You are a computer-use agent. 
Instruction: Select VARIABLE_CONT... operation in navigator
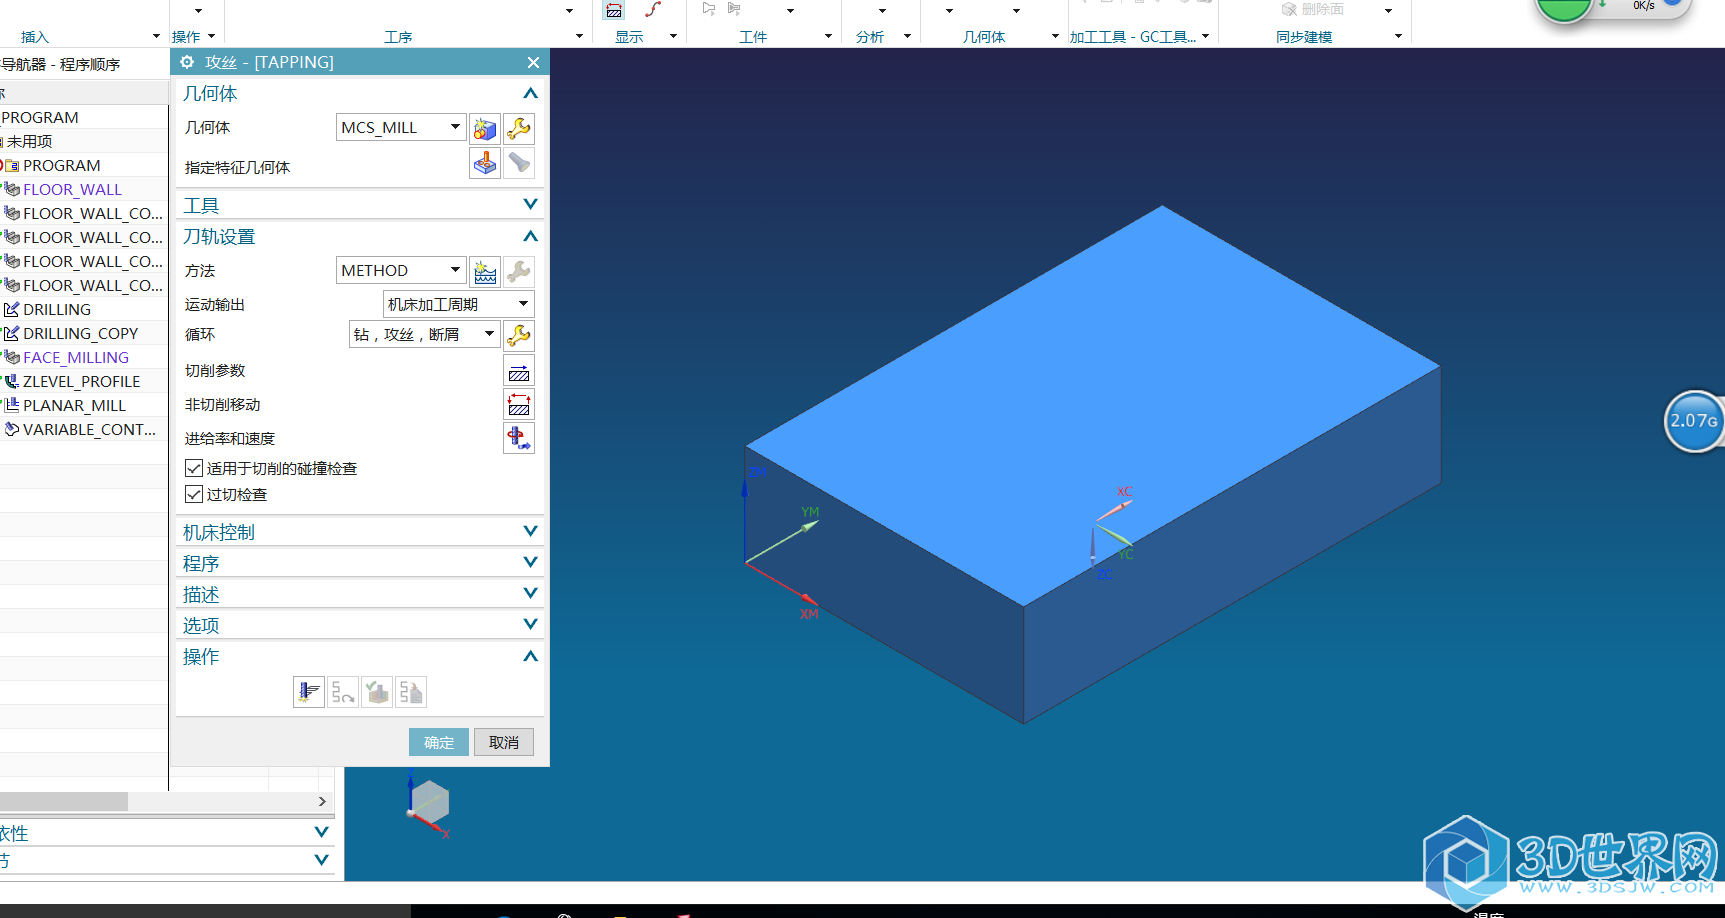tap(89, 429)
